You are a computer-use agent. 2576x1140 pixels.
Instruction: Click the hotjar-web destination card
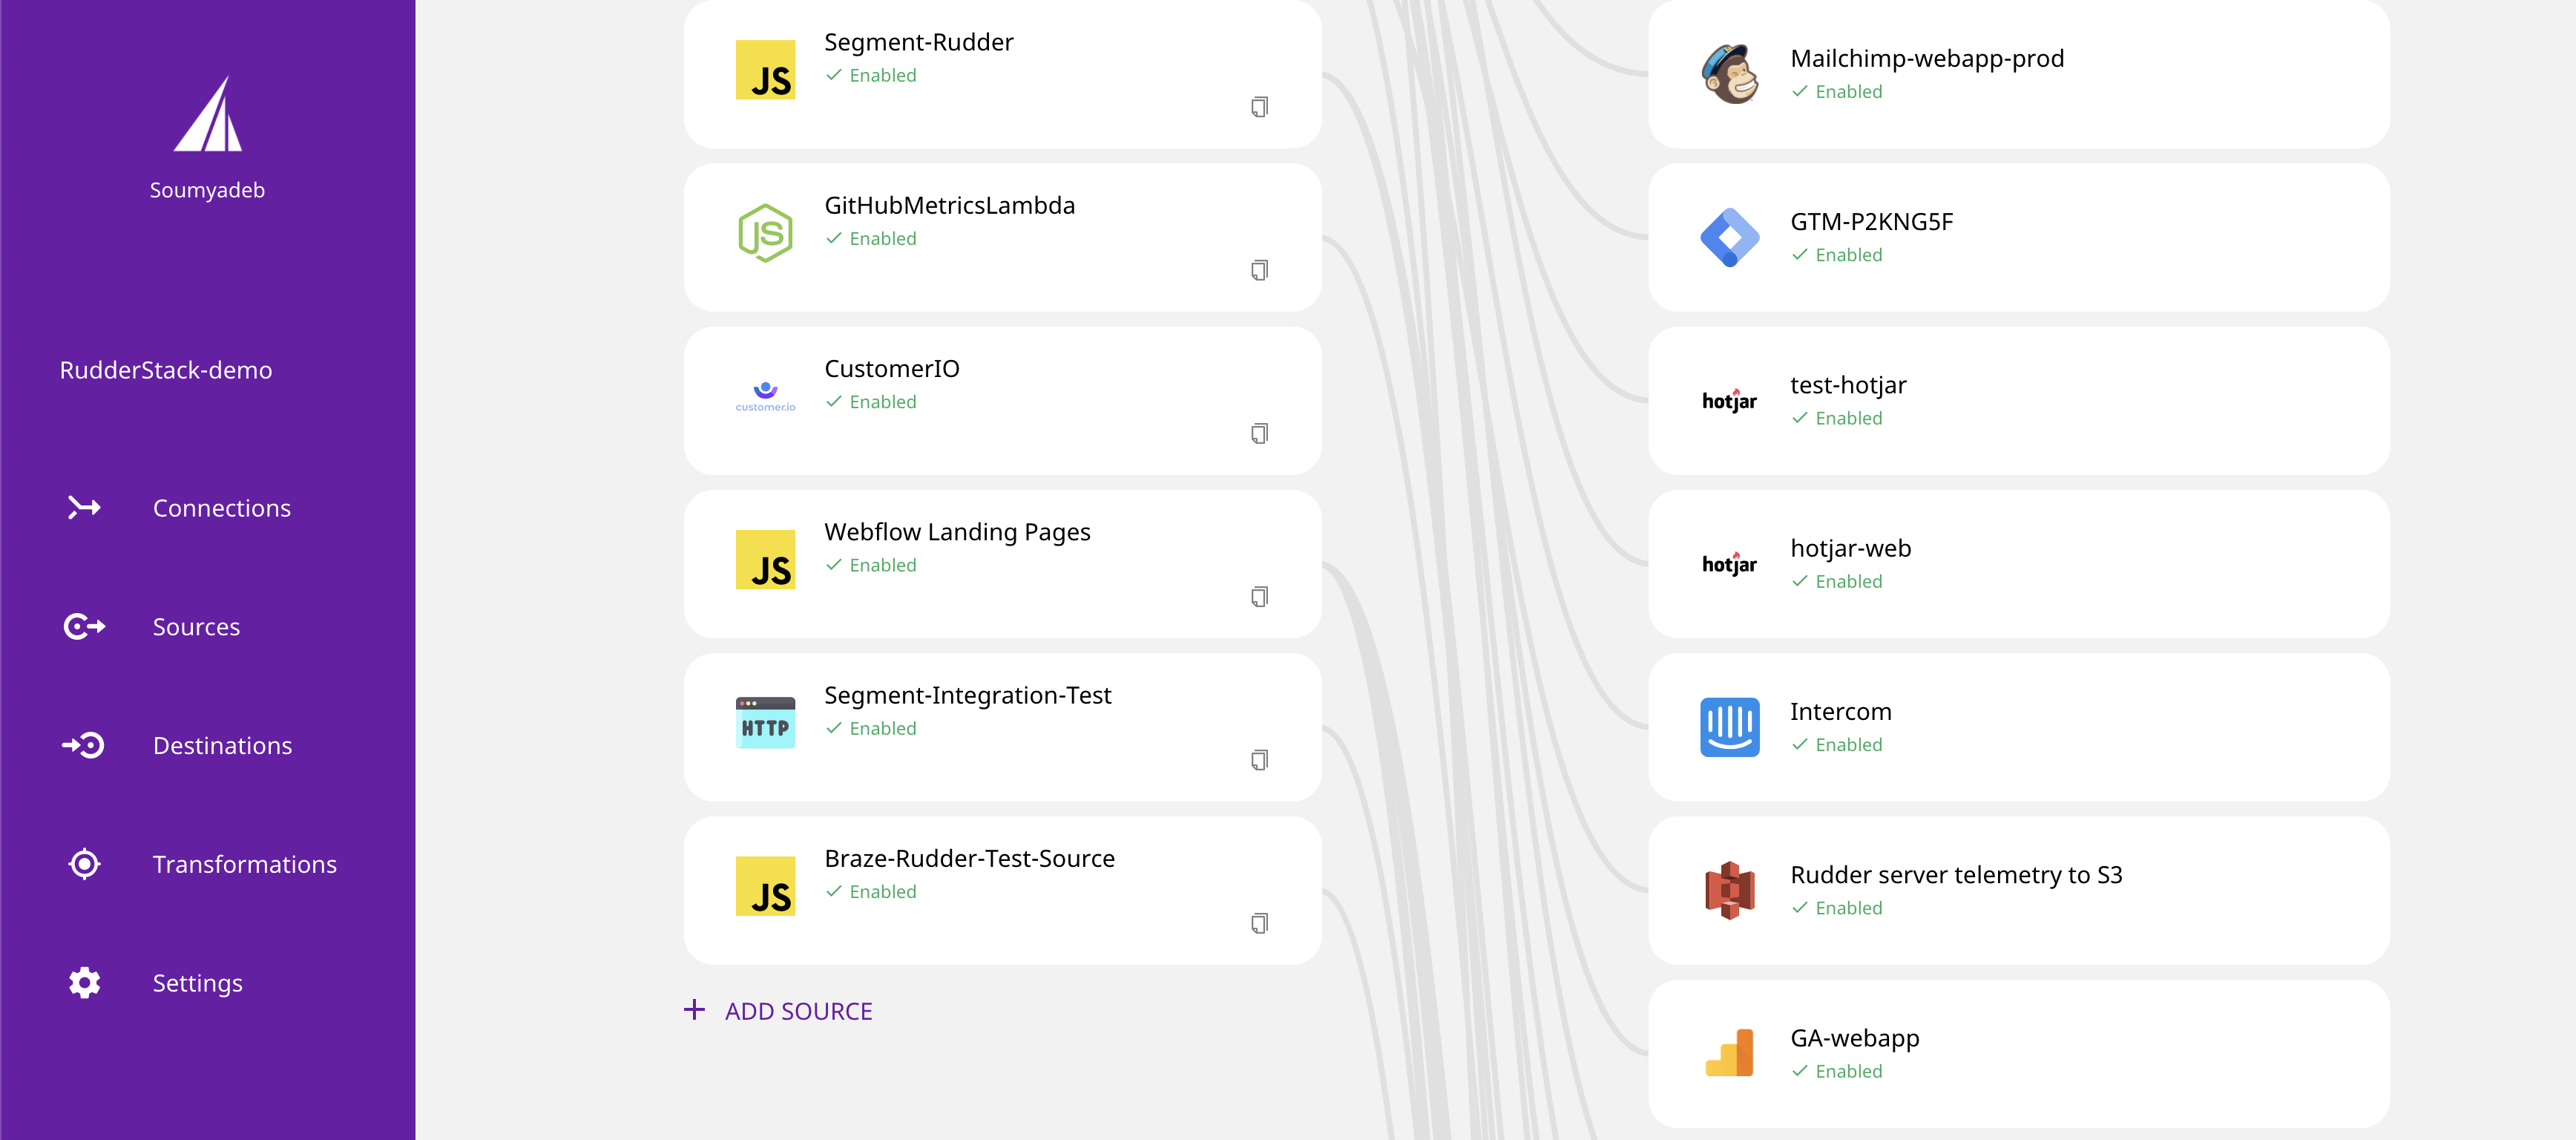[x=2020, y=563]
